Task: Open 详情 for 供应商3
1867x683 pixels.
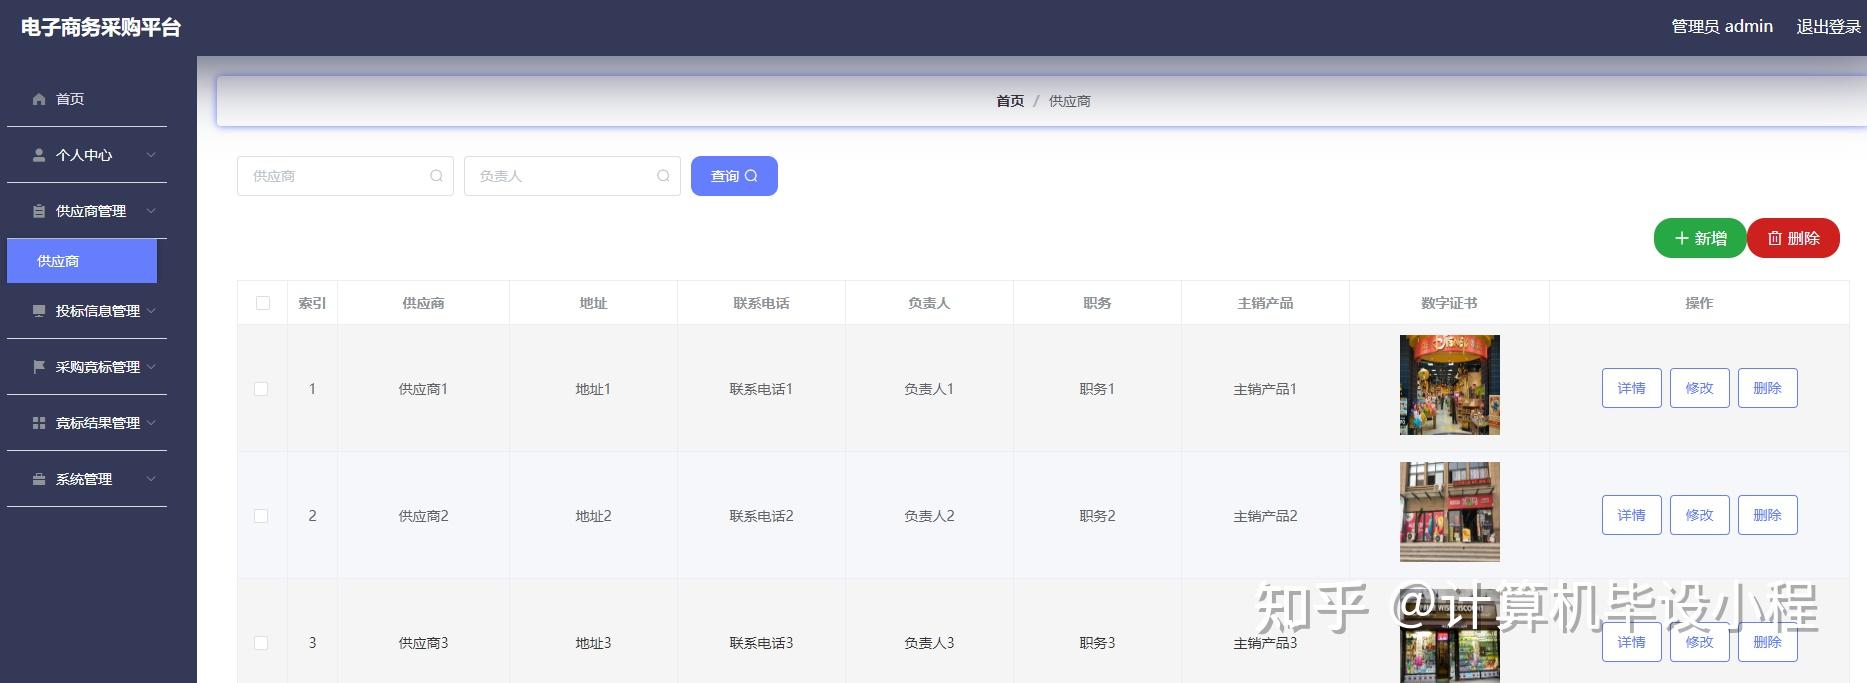Action: coord(1632,642)
